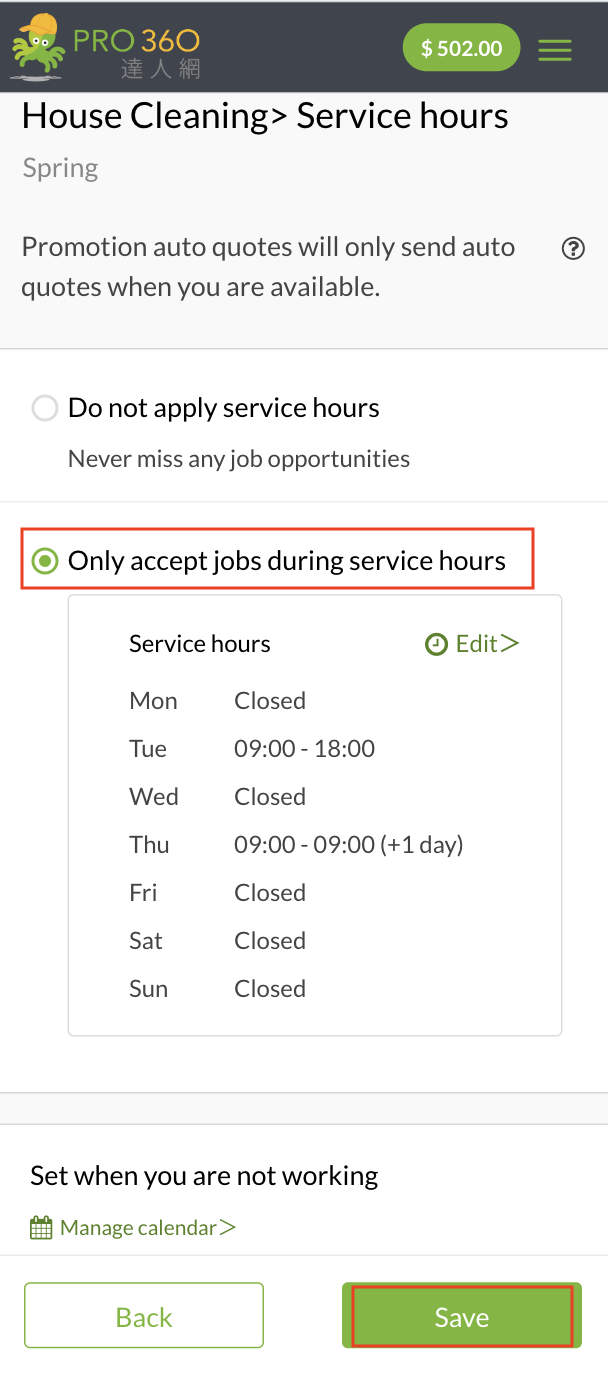The image size is (608, 1374).
Task: Click the chevron arrow after Edit
Action: coord(510,644)
